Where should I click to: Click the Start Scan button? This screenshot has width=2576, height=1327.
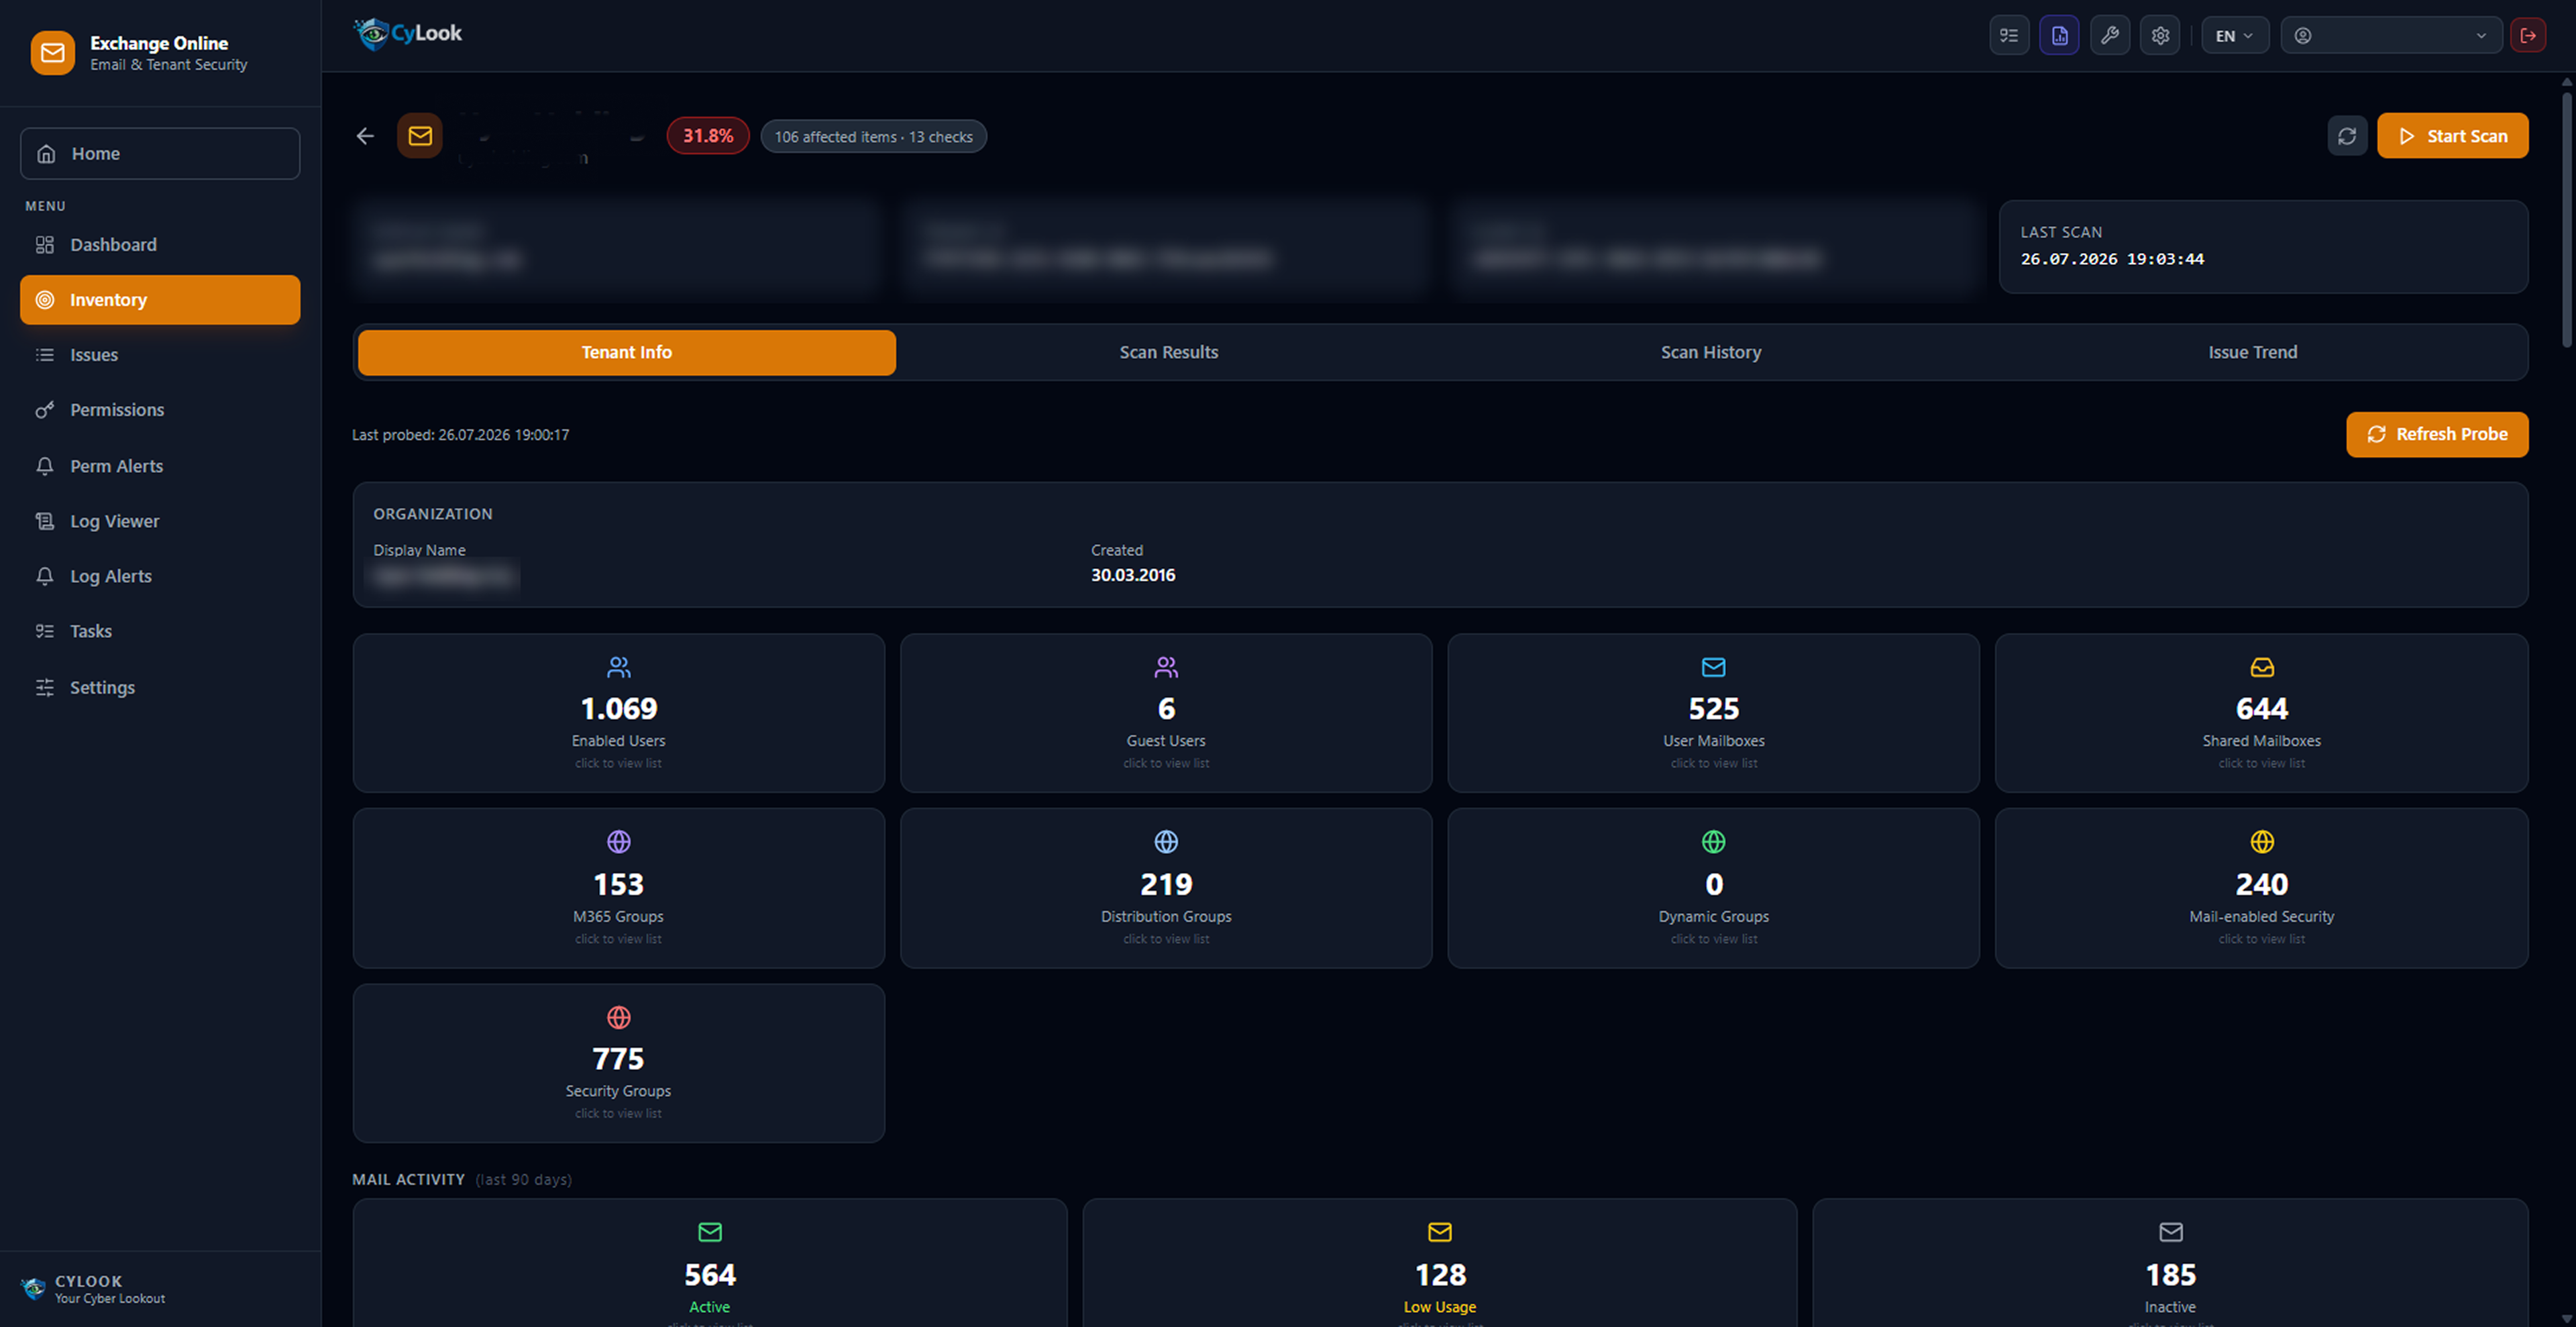coord(2453,136)
